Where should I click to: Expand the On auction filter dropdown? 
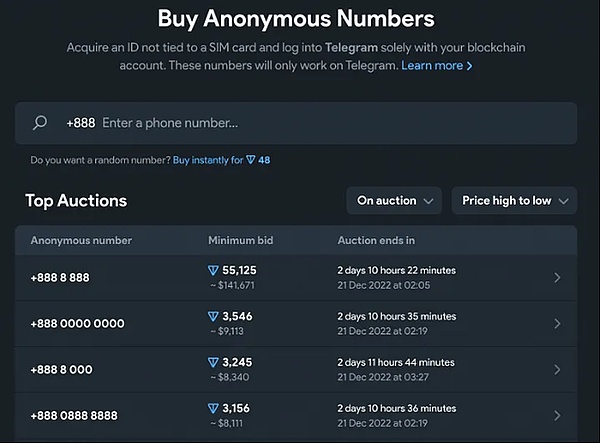(x=394, y=201)
